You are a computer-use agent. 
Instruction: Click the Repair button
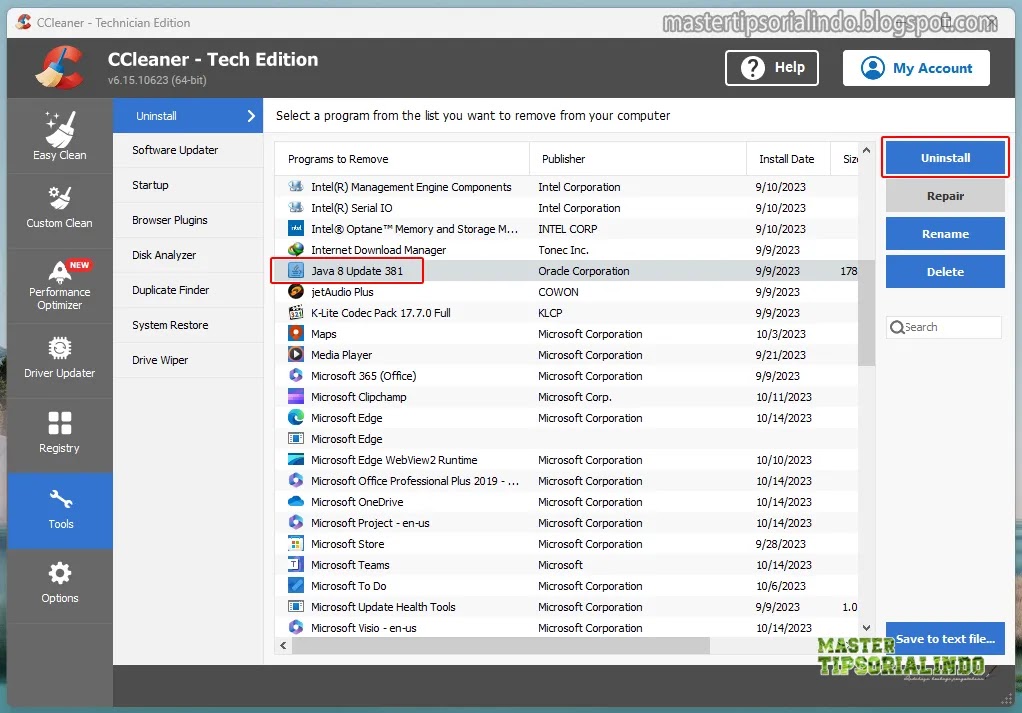point(945,196)
